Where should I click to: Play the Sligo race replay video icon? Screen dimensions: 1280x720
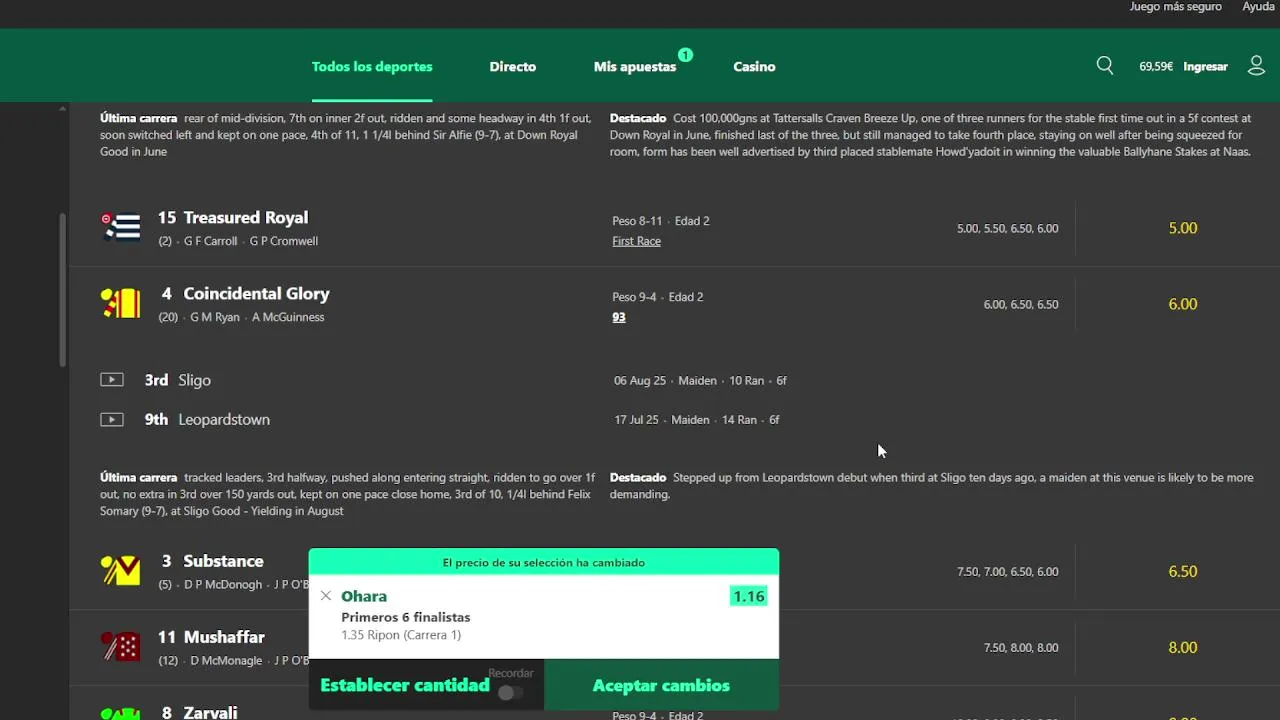tap(112, 380)
